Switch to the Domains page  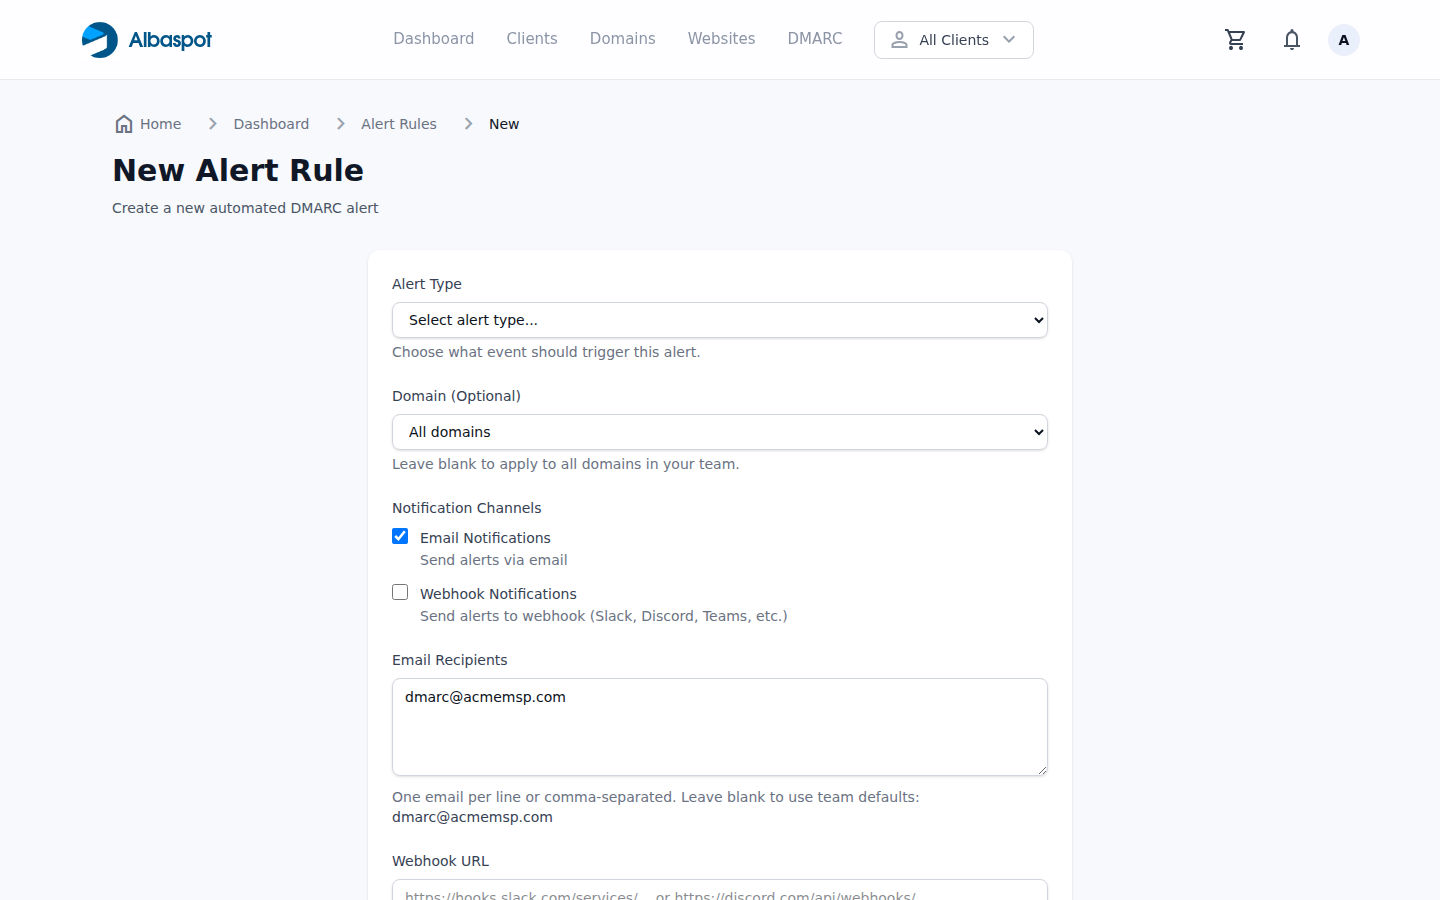(x=622, y=38)
